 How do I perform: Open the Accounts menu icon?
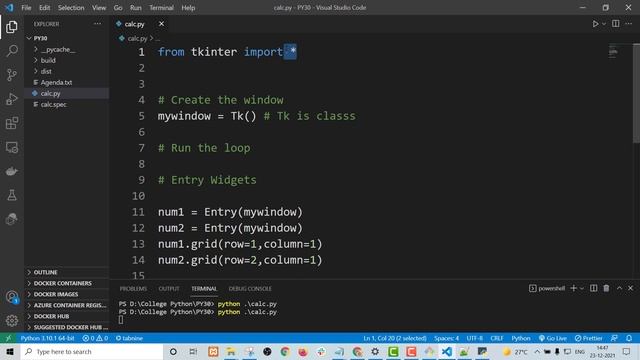click(12, 297)
